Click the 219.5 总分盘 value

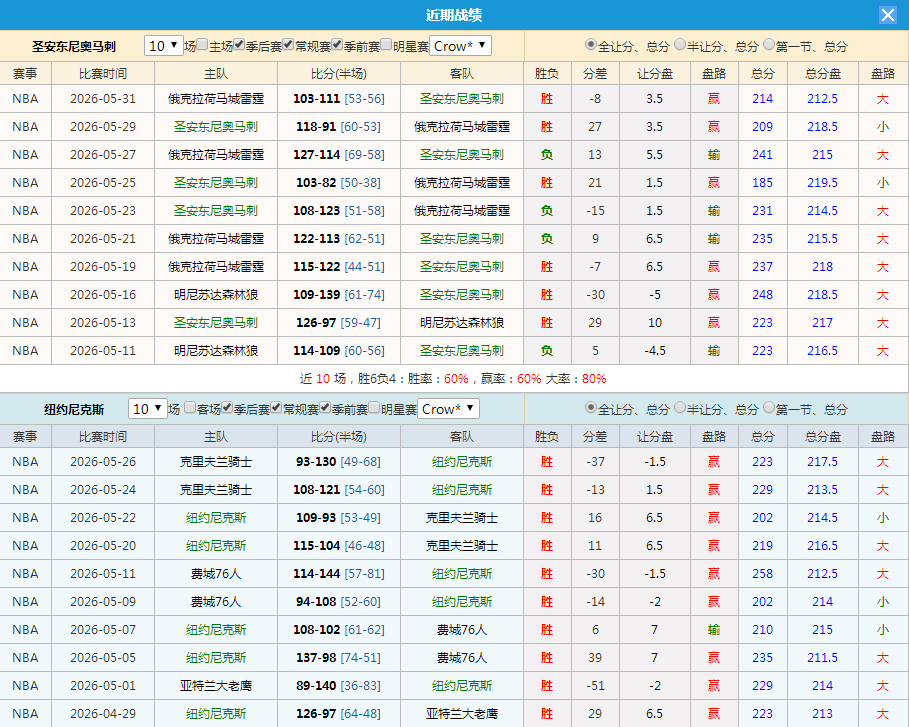pos(823,183)
